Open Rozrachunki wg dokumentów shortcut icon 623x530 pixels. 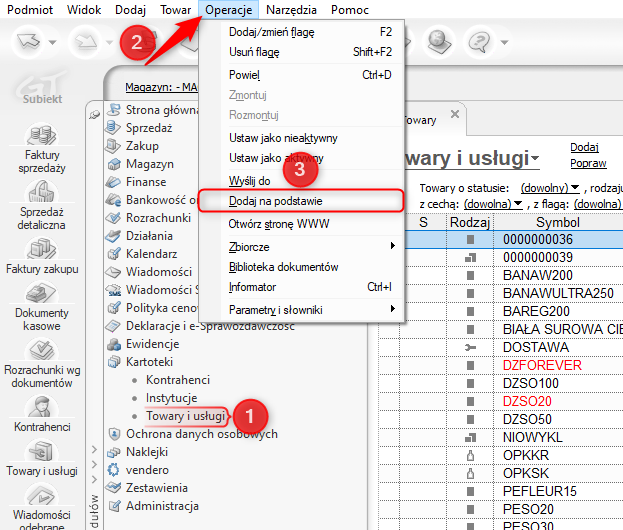pos(42,350)
